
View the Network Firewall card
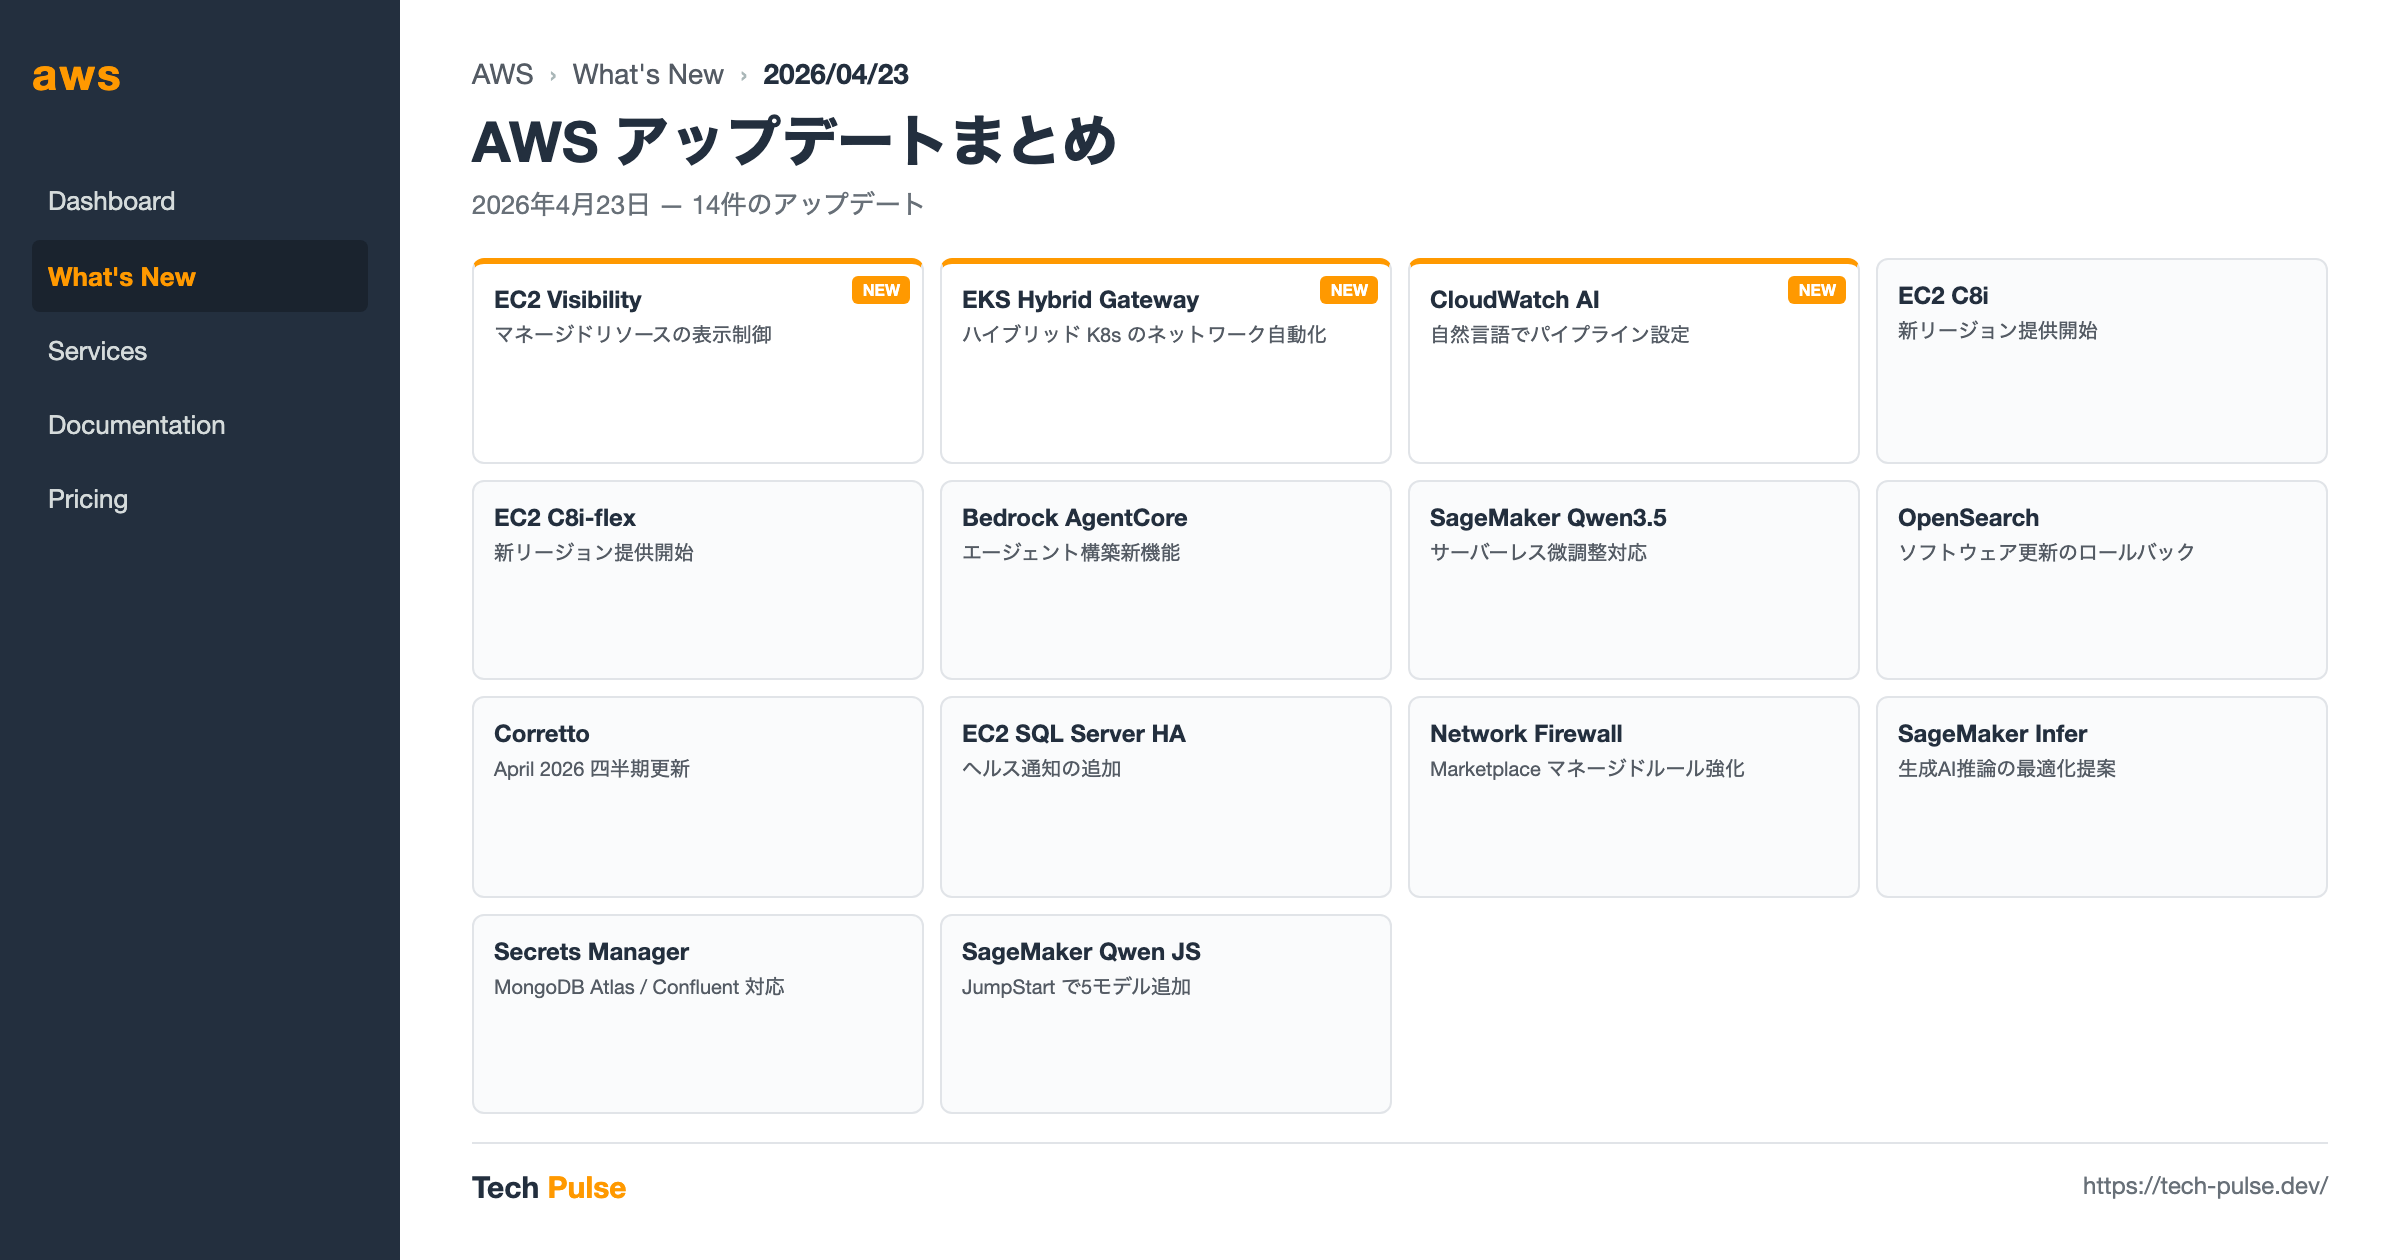point(1634,797)
